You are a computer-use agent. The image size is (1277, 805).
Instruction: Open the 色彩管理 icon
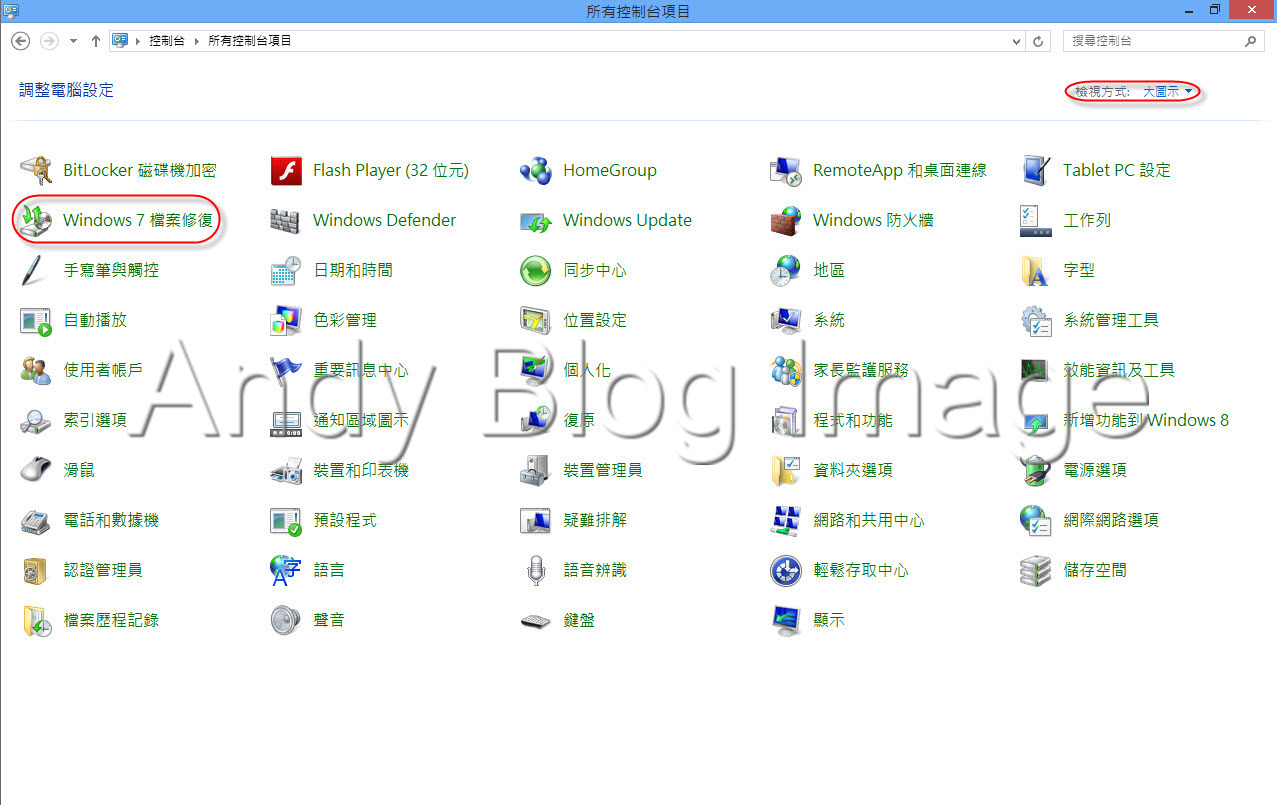[286, 320]
